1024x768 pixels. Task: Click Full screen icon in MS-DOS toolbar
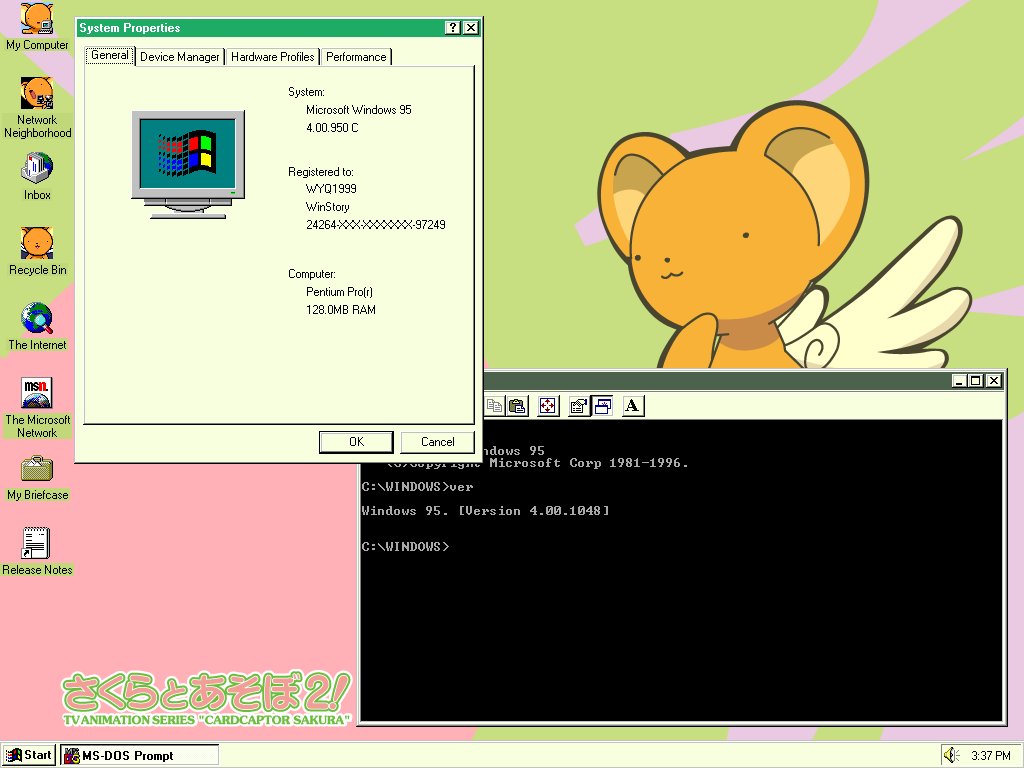click(548, 406)
